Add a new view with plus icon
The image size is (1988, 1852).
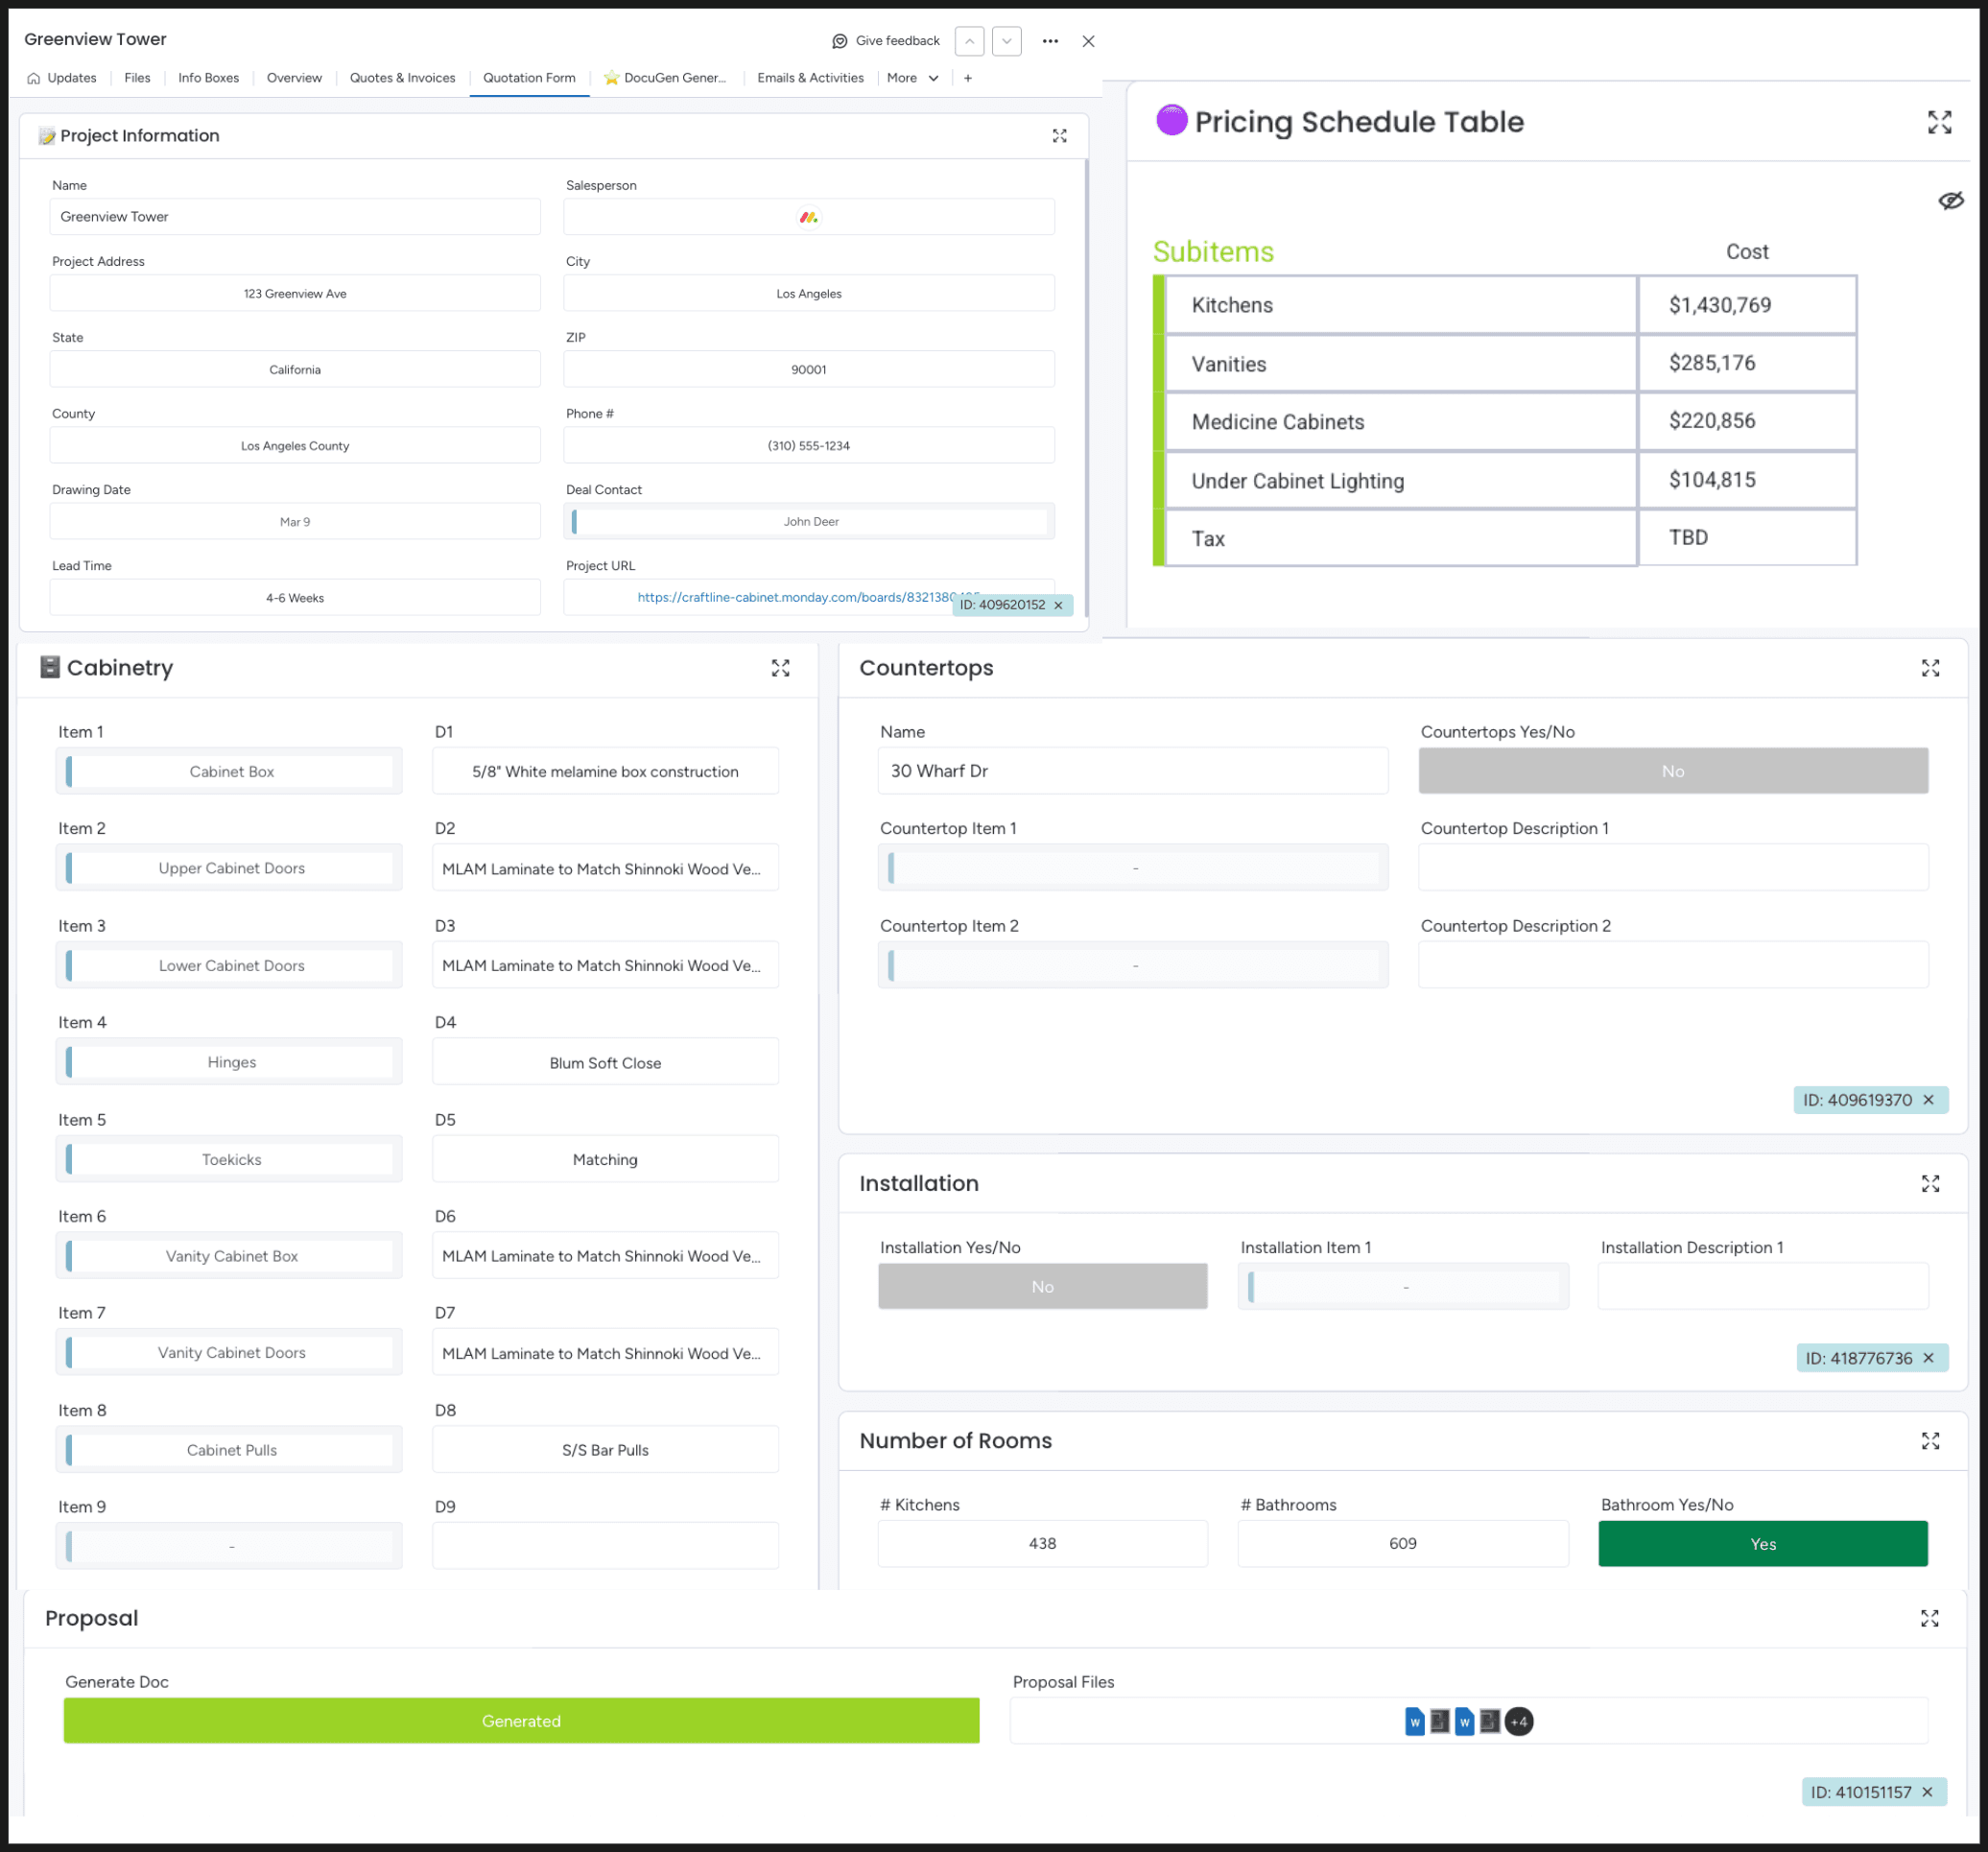[968, 78]
